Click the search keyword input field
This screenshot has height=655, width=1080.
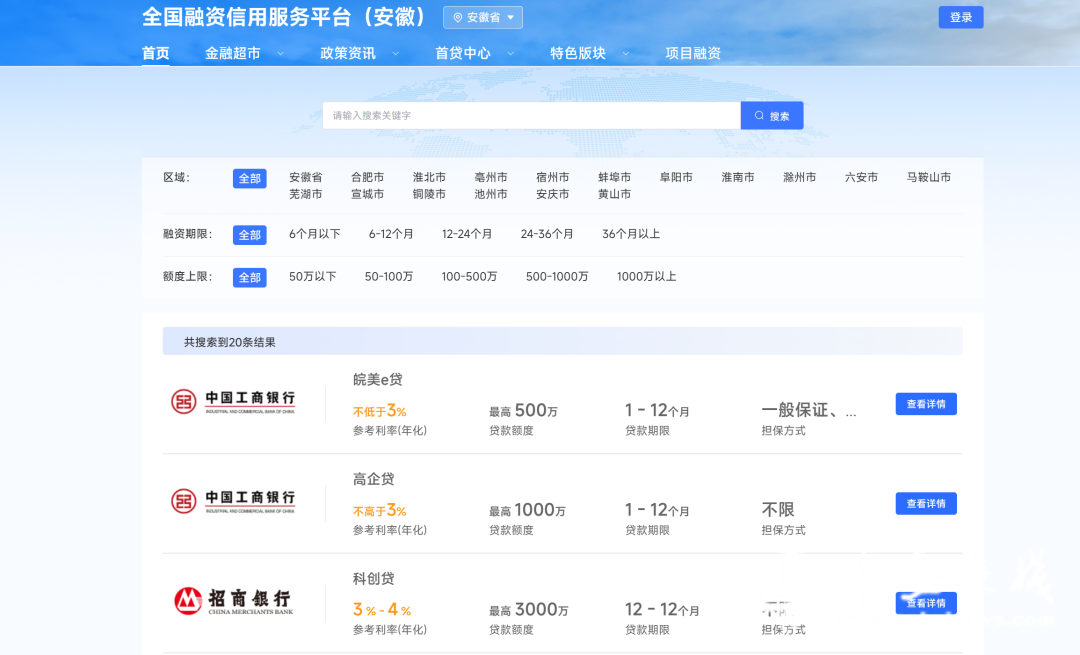(530, 115)
